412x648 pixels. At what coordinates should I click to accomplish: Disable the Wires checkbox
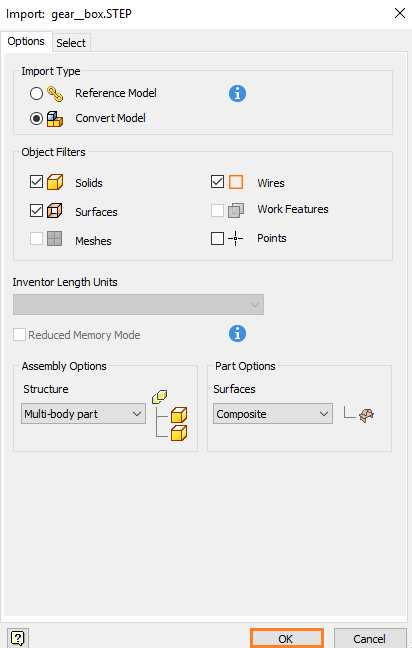217,181
